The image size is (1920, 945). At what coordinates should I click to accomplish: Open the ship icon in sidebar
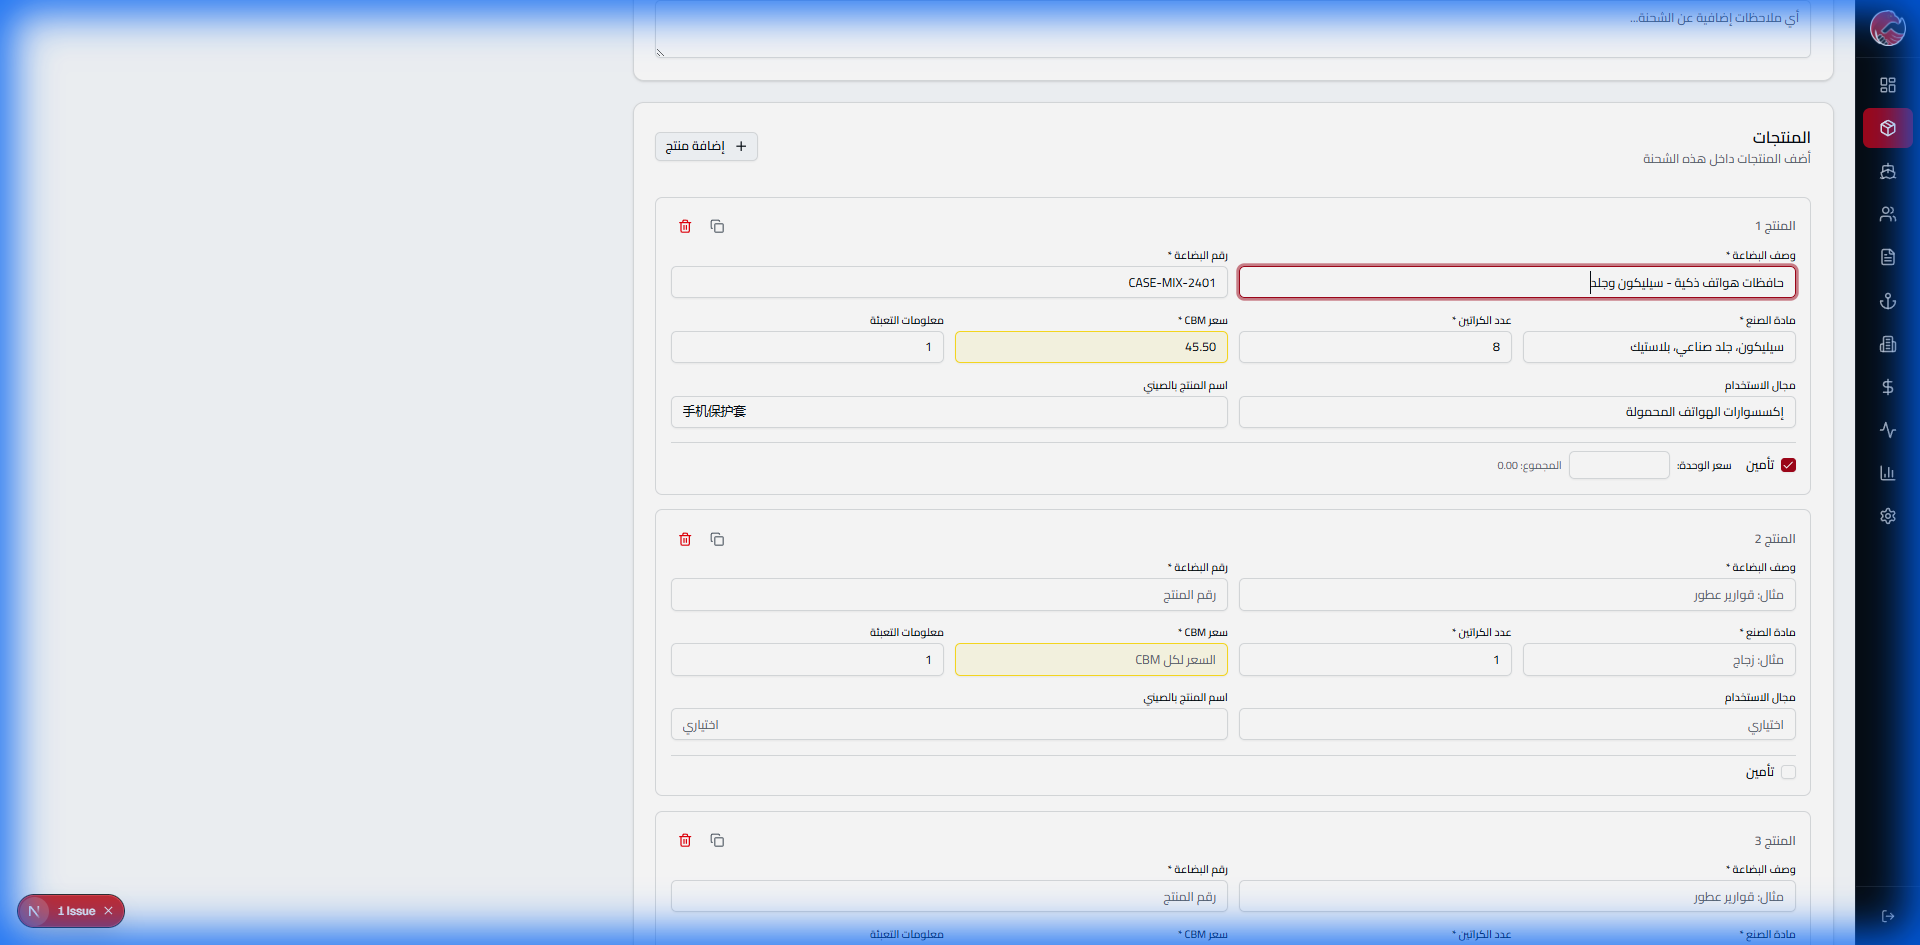coord(1887,171)
